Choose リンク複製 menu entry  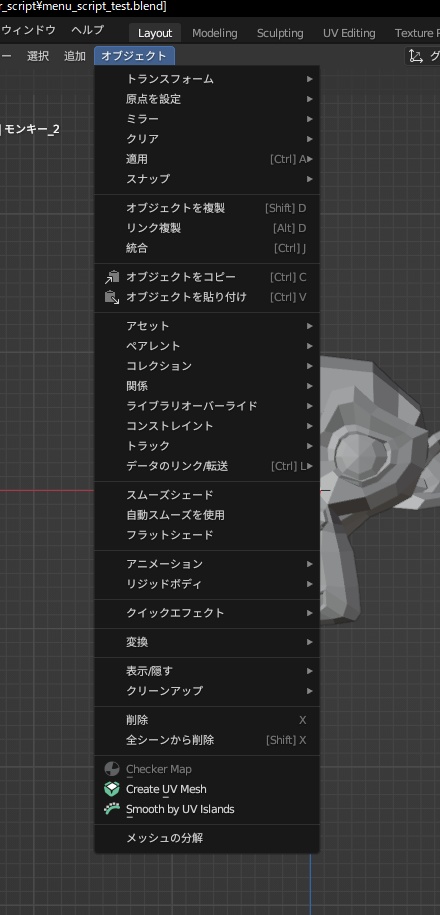point(207,228)
